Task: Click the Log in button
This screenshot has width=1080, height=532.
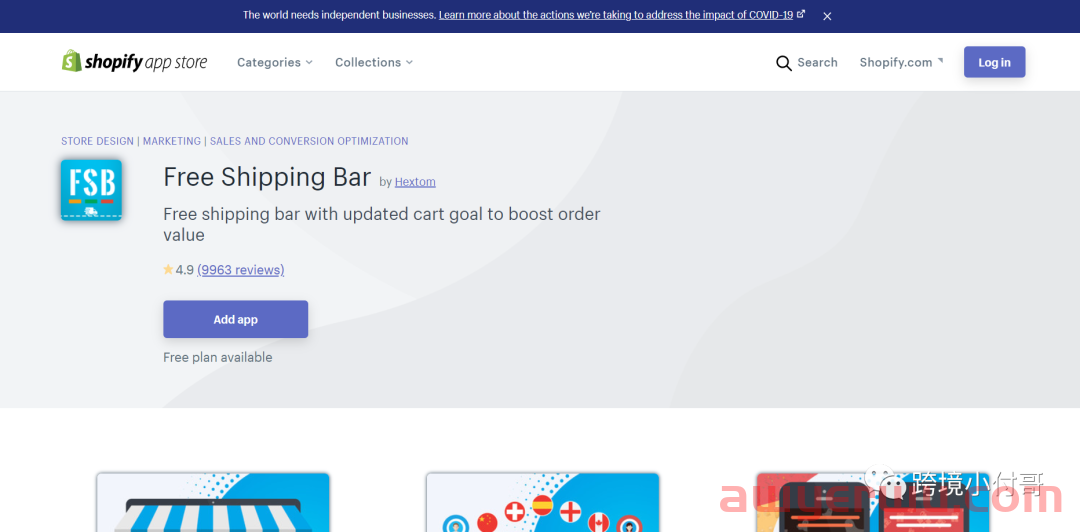Action: [995, 62]
